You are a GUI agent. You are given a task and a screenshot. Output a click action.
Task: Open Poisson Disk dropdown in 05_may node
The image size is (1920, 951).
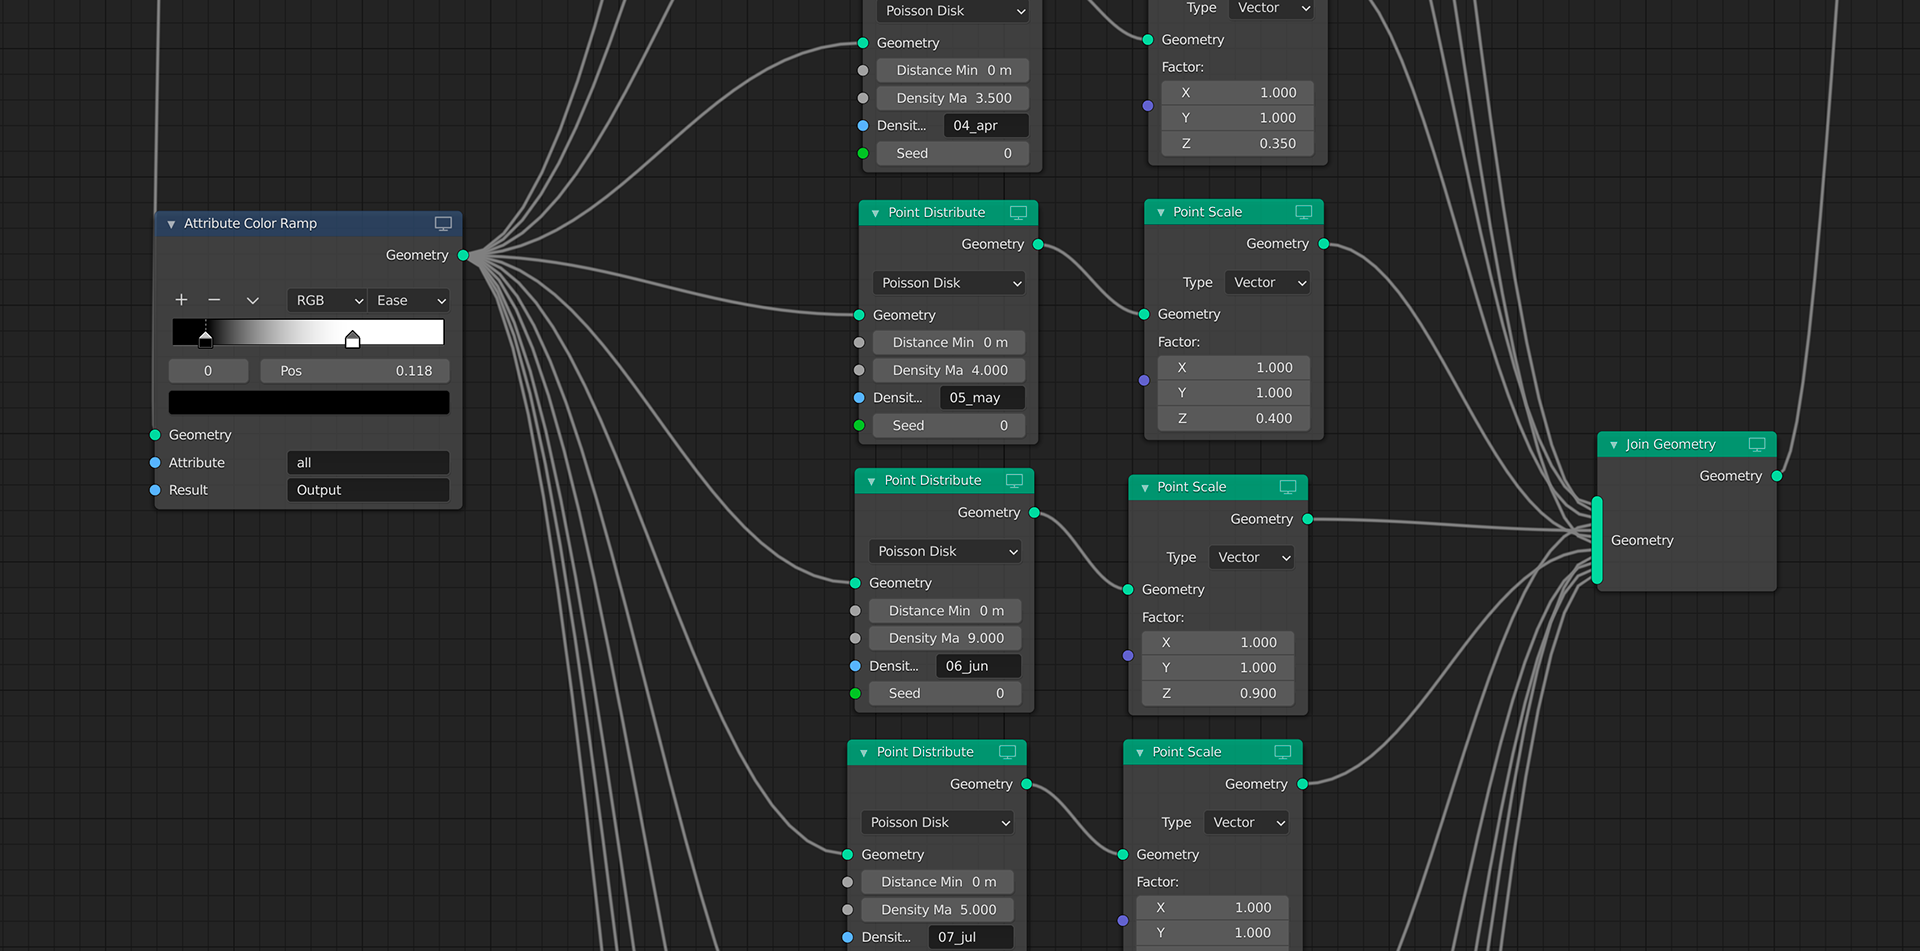(950, 283)
